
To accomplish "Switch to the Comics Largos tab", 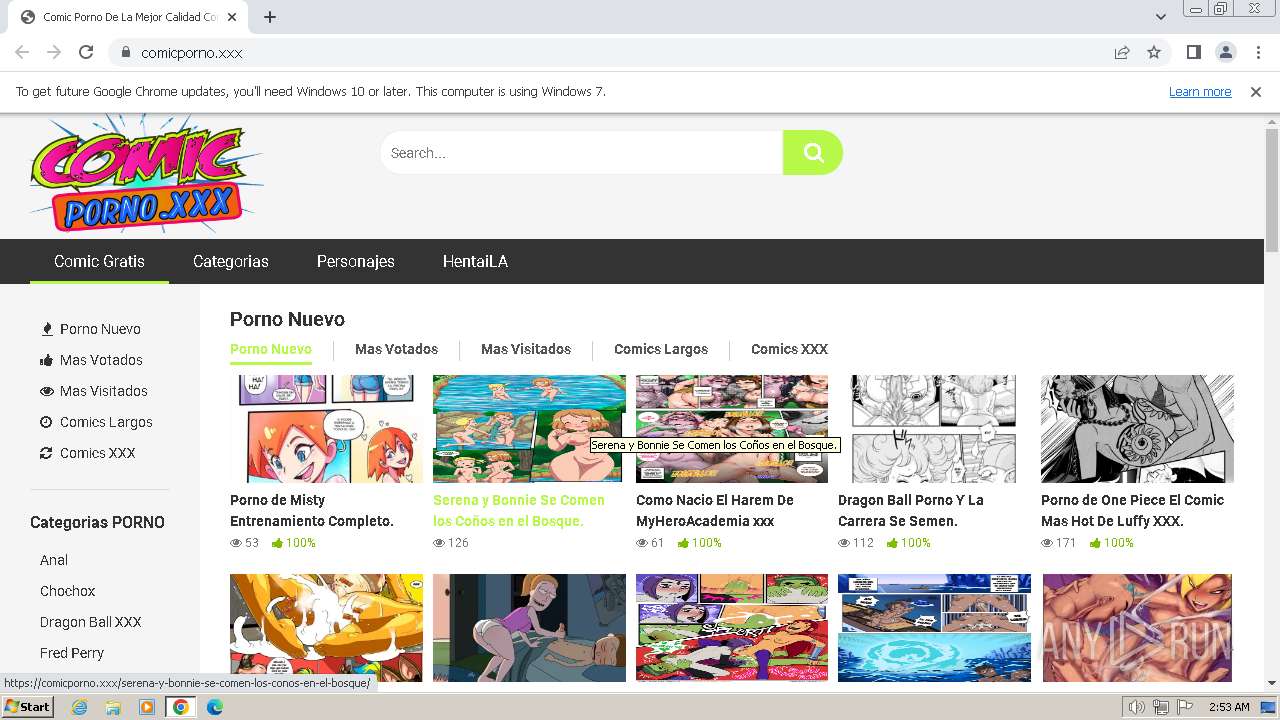I will [661, 349].
